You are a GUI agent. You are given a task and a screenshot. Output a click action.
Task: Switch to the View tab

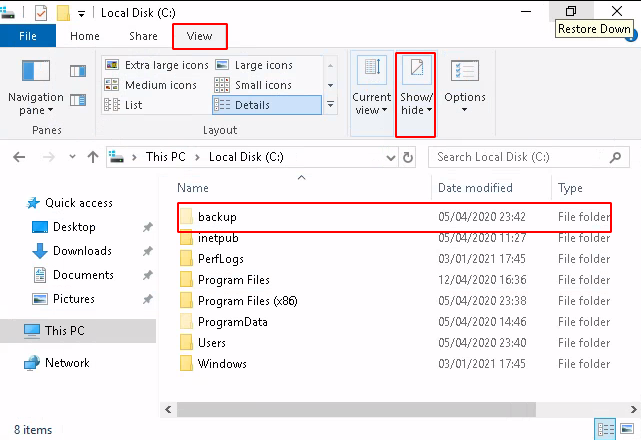point(199,36)
